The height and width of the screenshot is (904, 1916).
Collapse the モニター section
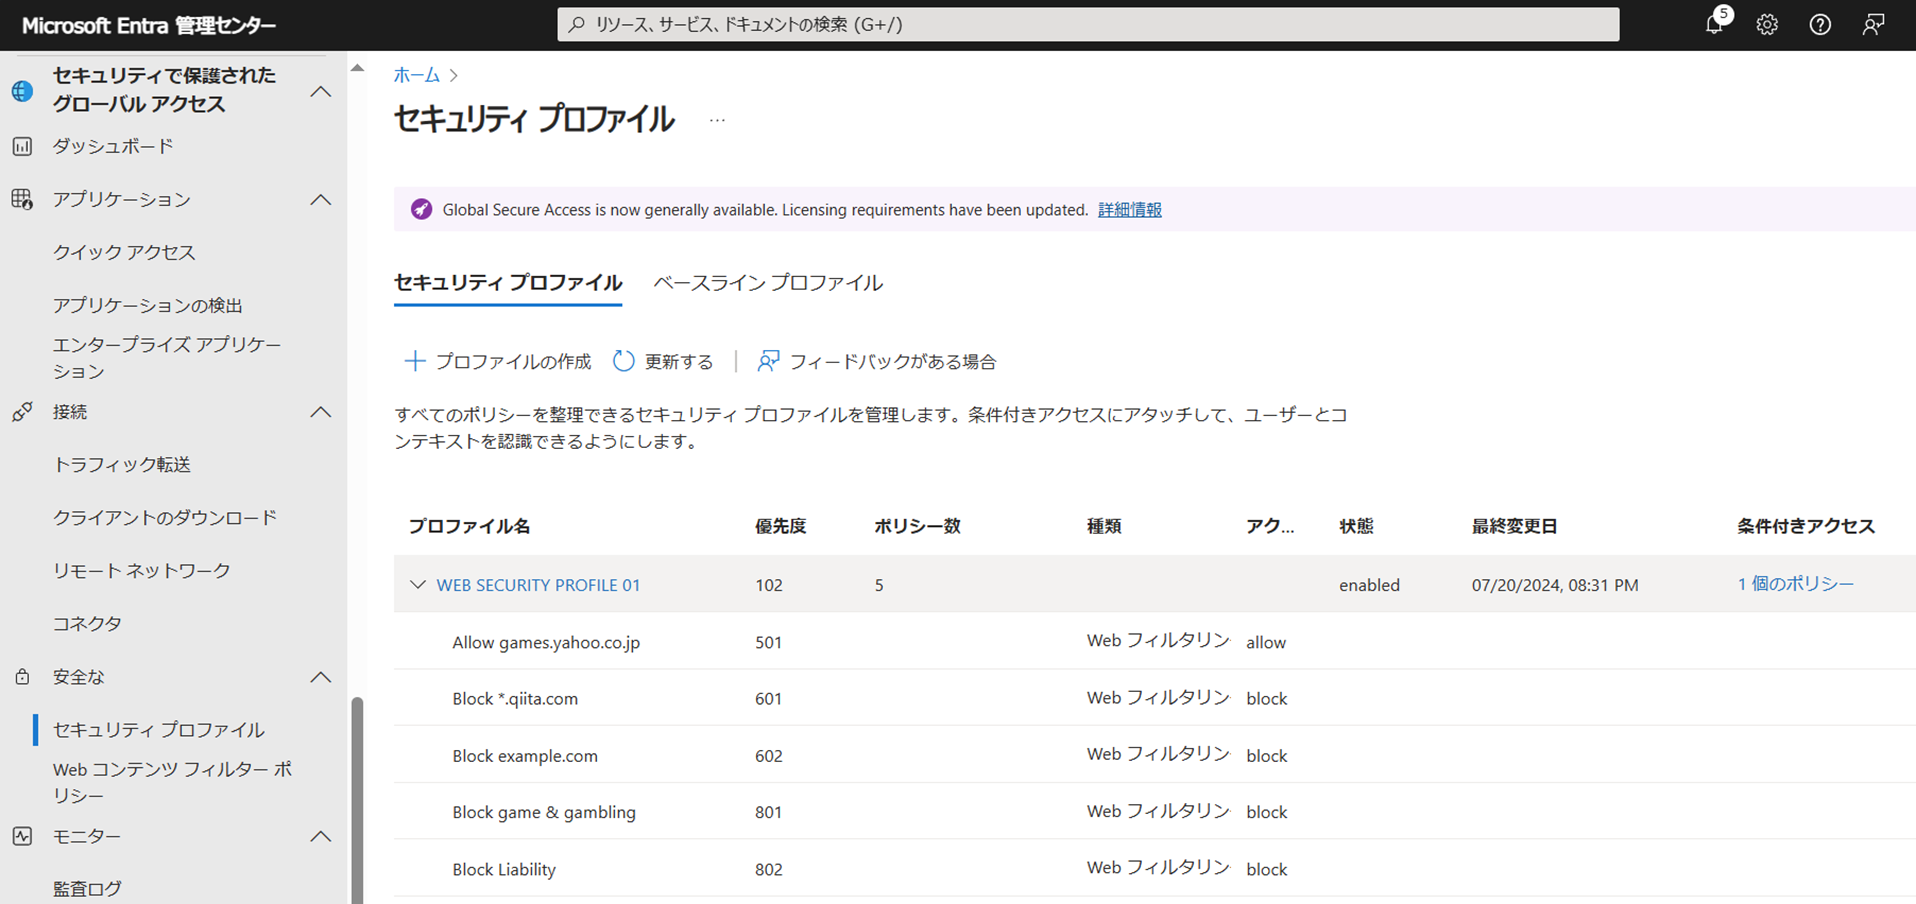tap(320, 836)
